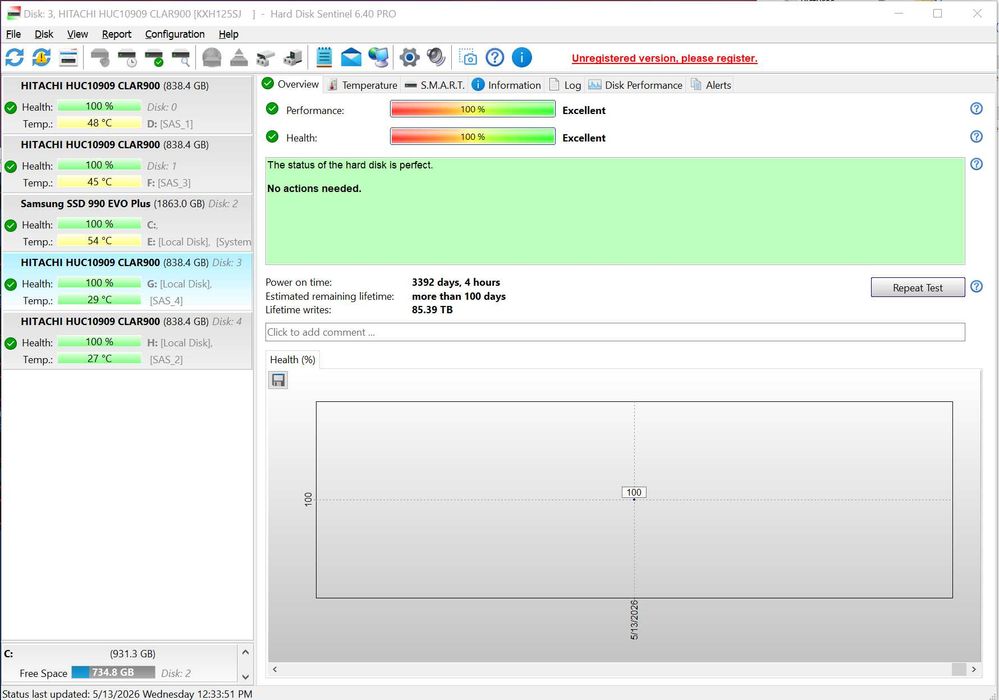This screenshot has height=700, width=999.
Task: Switch to the Temperature tab
Action: [363, 85]
